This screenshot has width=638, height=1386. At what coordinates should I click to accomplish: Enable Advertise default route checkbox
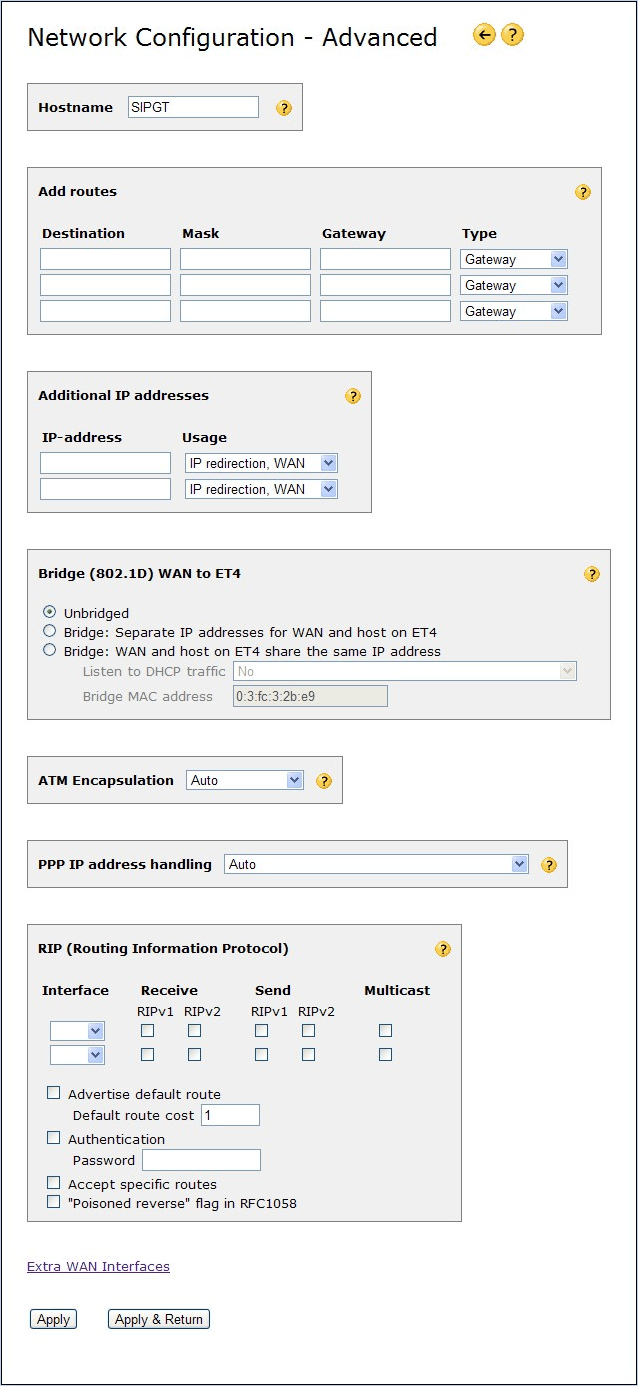54,1093
